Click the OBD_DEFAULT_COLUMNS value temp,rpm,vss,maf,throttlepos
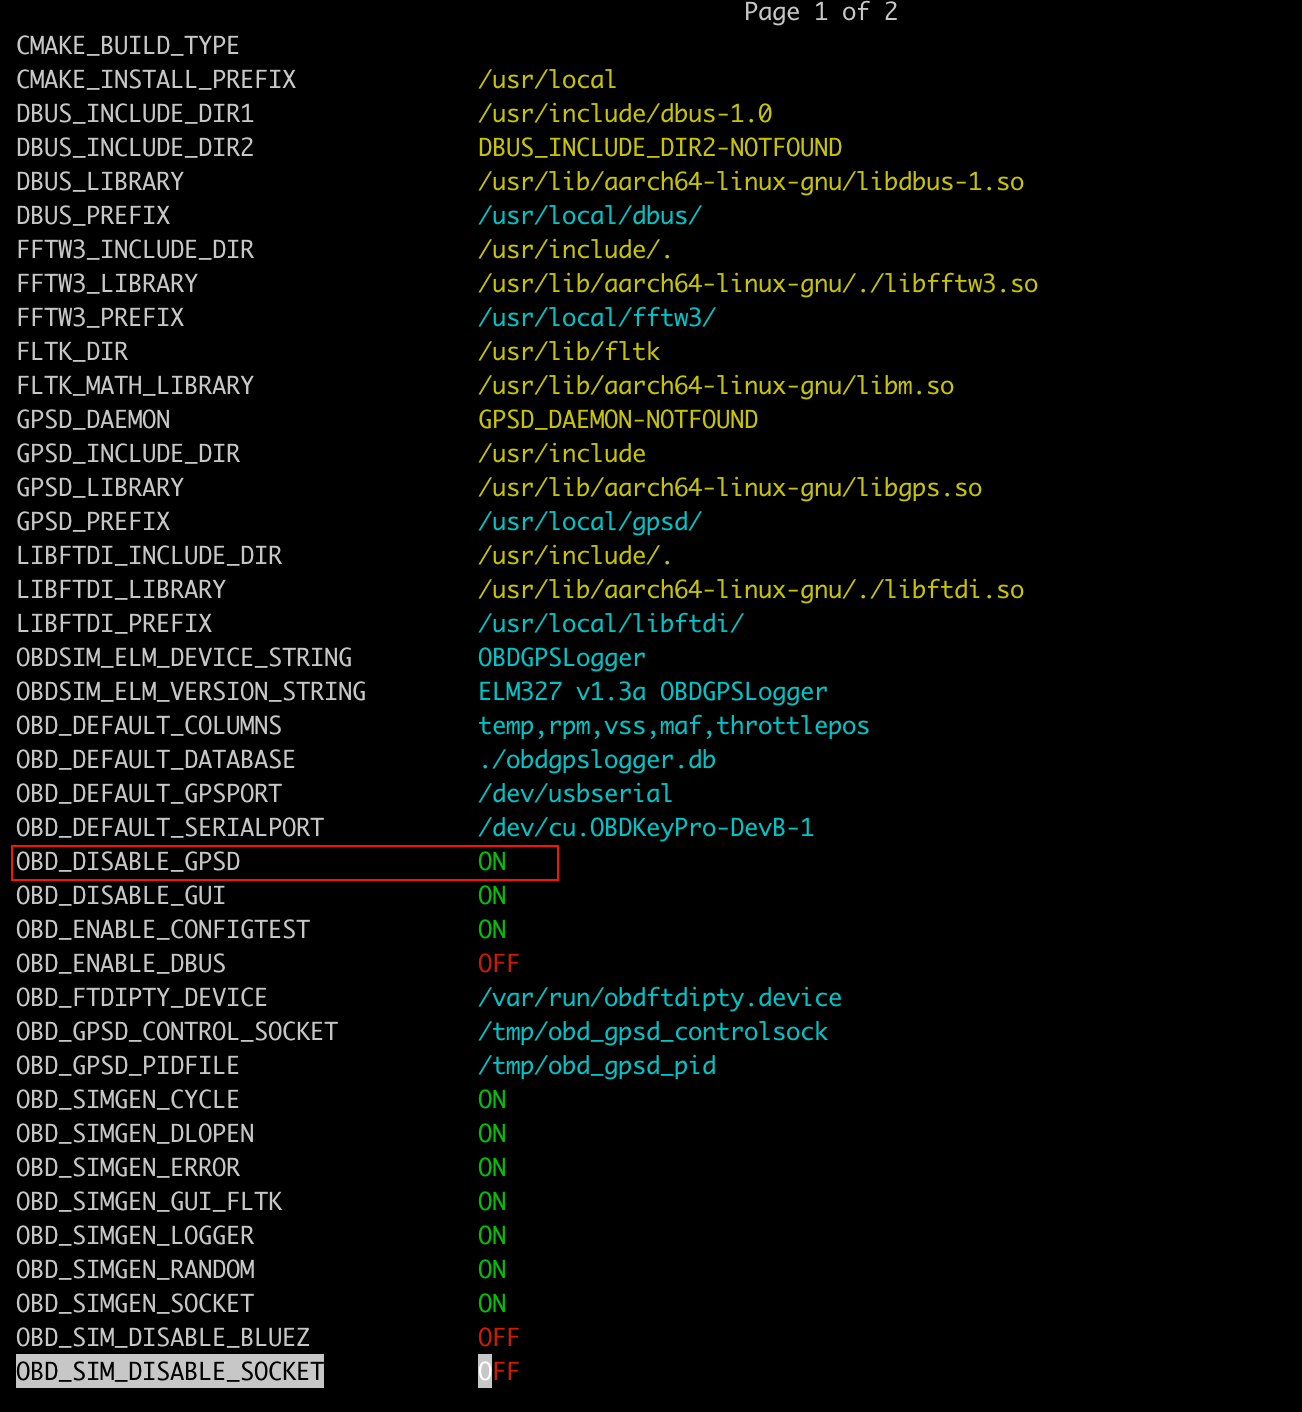Screen dimensions: 1302x1412 pos(673,726)
